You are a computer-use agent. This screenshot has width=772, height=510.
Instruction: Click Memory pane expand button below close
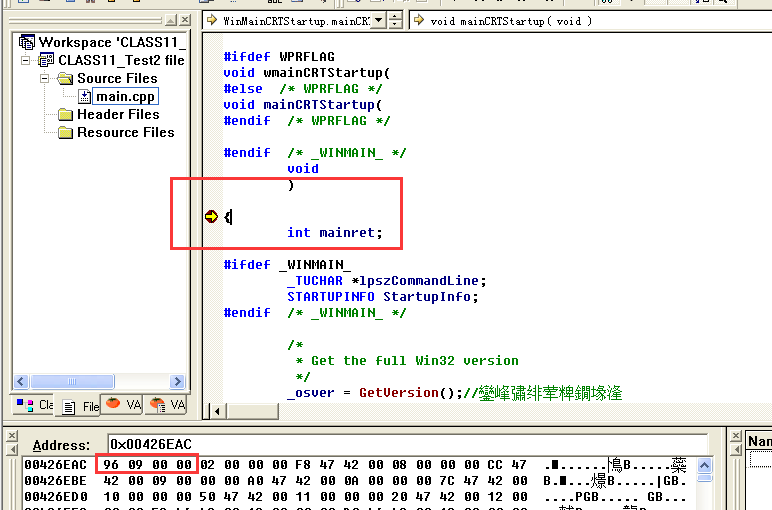(12, 449)
